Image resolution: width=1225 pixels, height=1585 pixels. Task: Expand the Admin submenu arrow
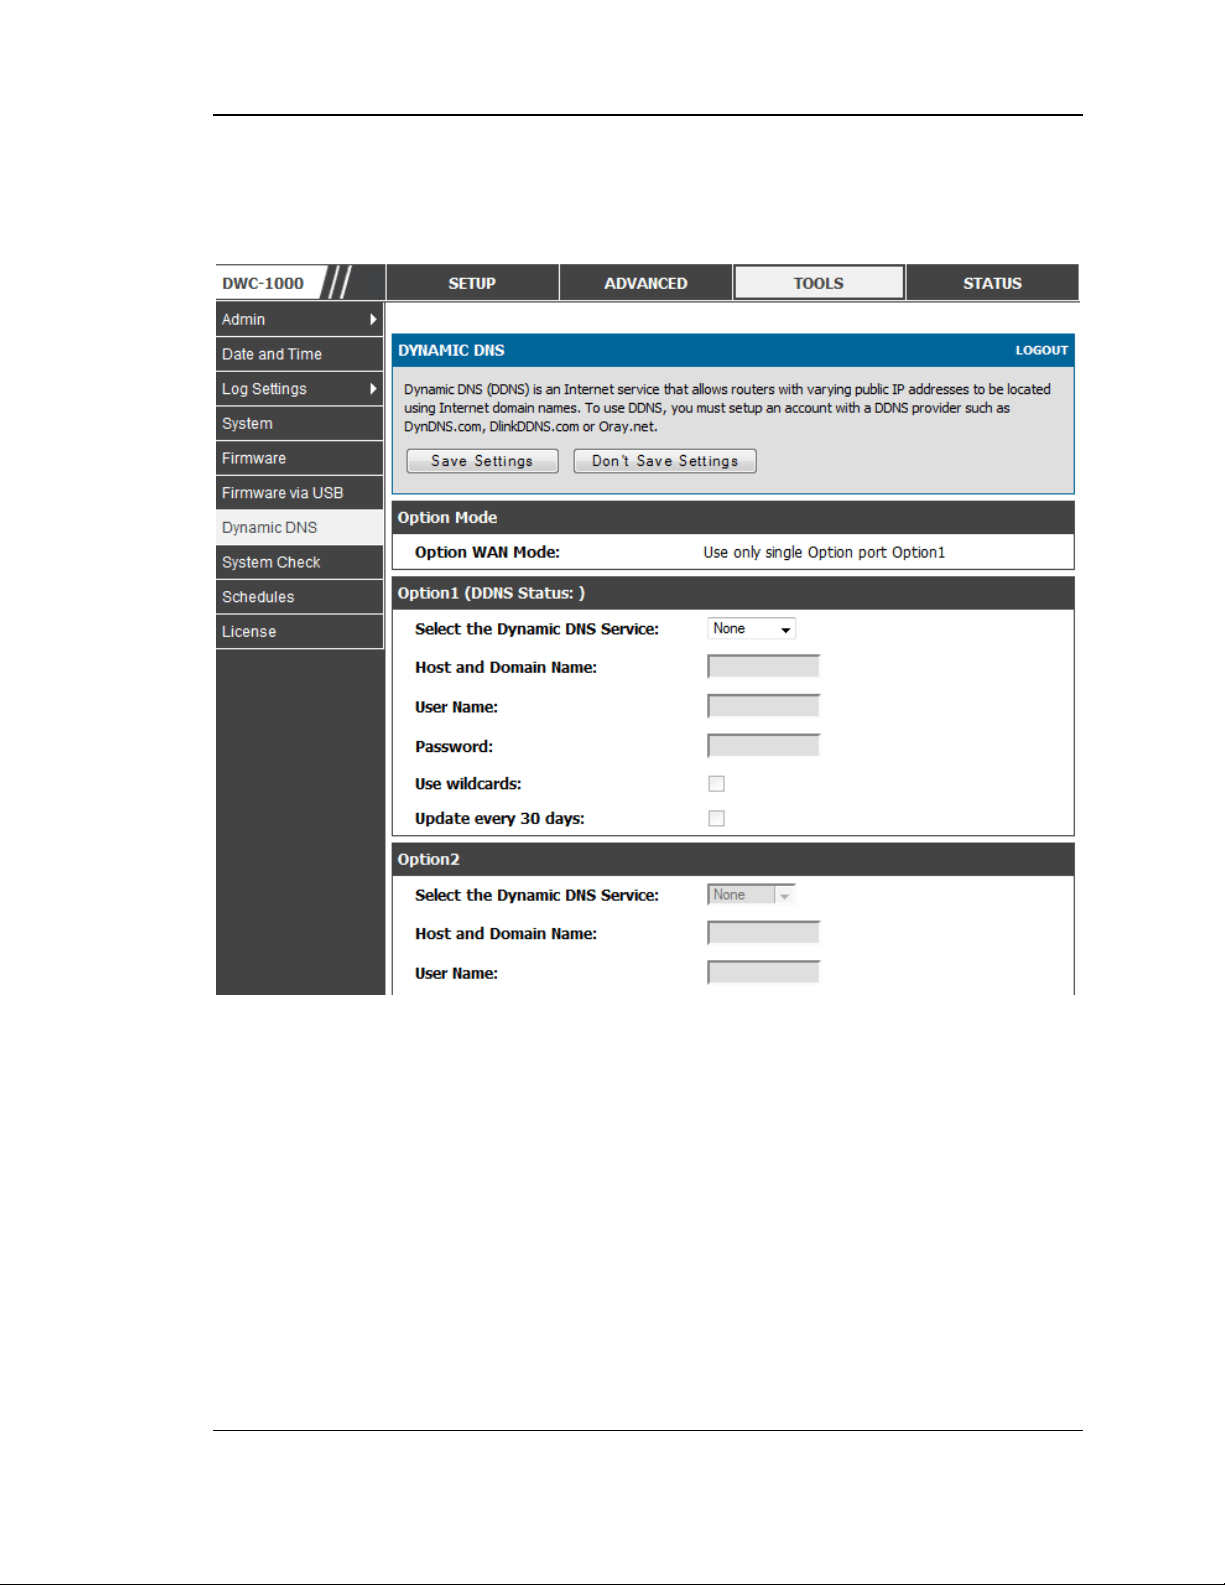(x=373, y=319)
